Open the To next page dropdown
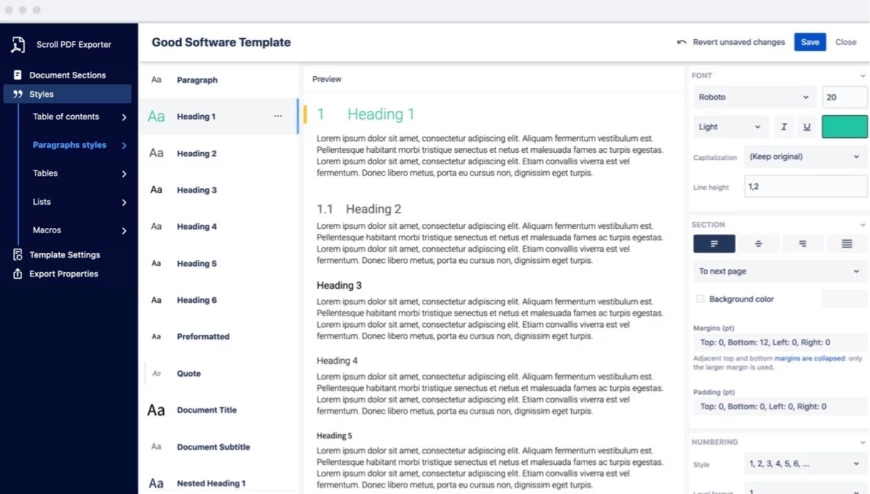Viewport: 870px width, 494px height. click(780, 271)
